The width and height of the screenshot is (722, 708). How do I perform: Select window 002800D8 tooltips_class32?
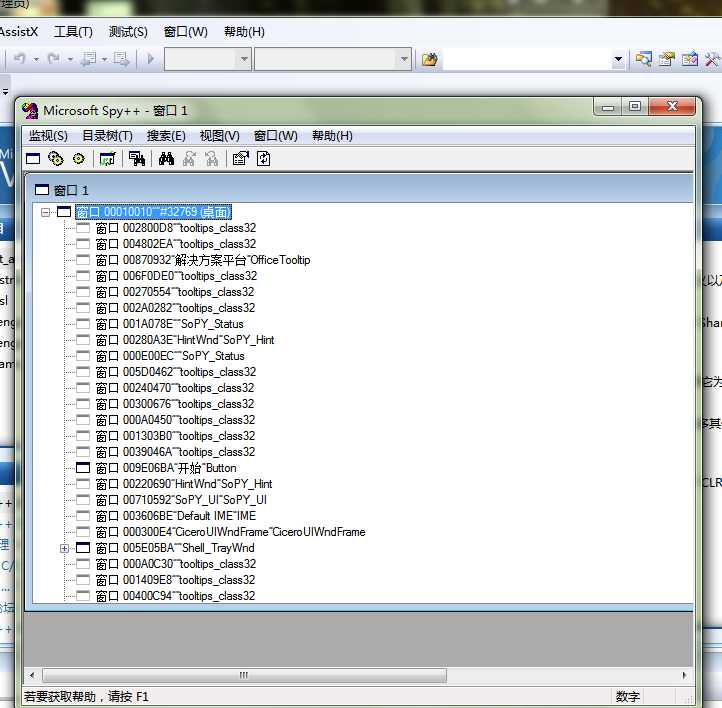click(175, 228)
